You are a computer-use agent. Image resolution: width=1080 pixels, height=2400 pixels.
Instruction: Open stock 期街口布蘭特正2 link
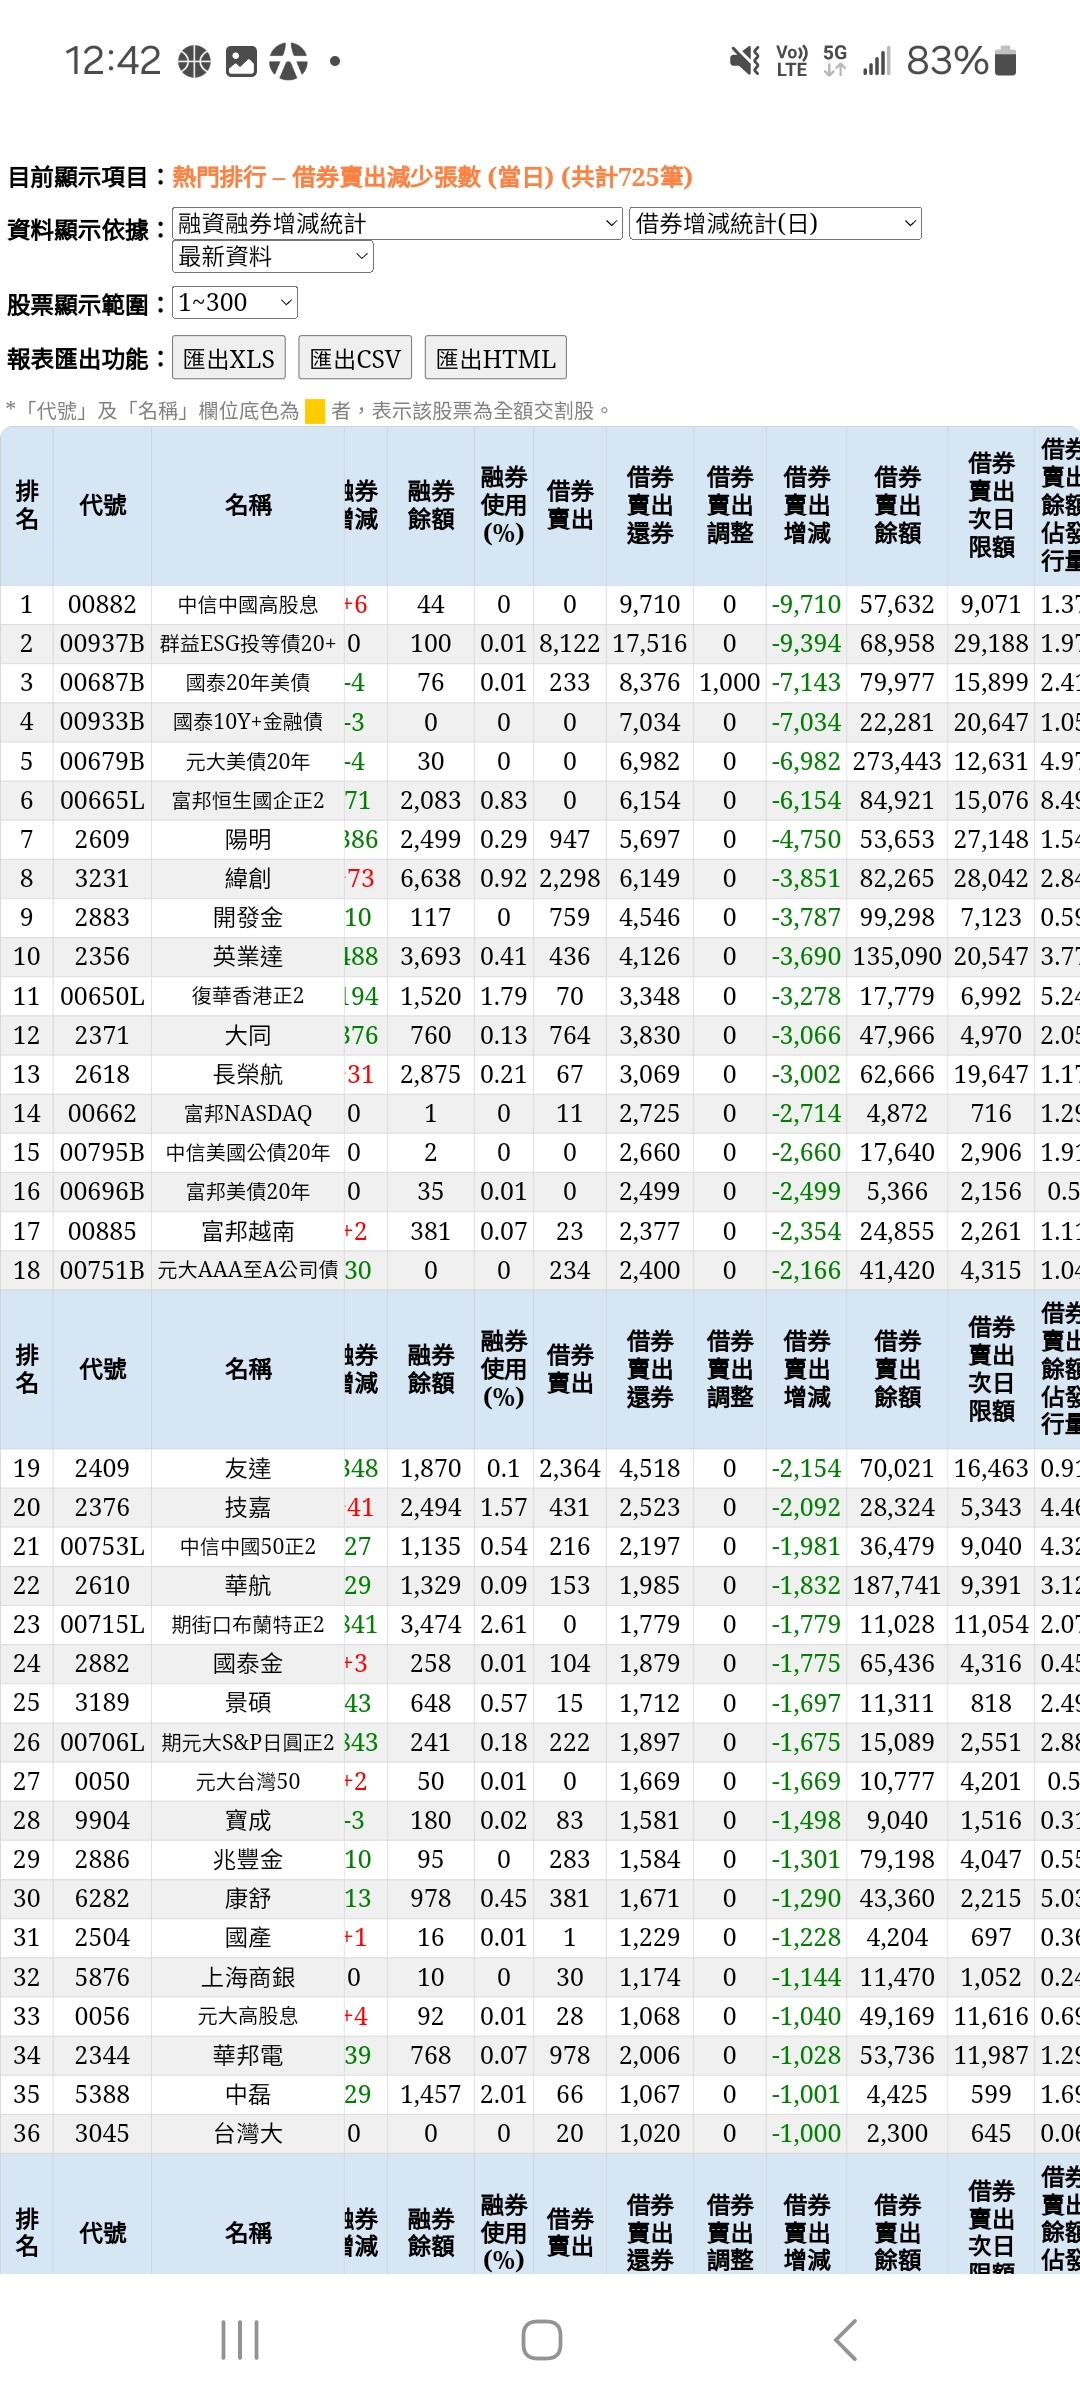[x=248, y=1625]
